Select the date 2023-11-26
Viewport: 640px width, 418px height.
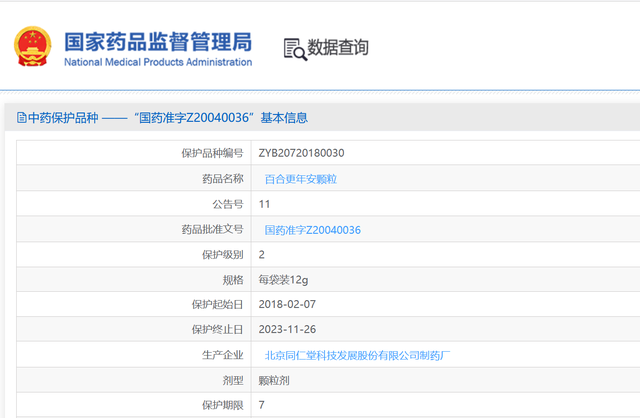click(287, 329)
